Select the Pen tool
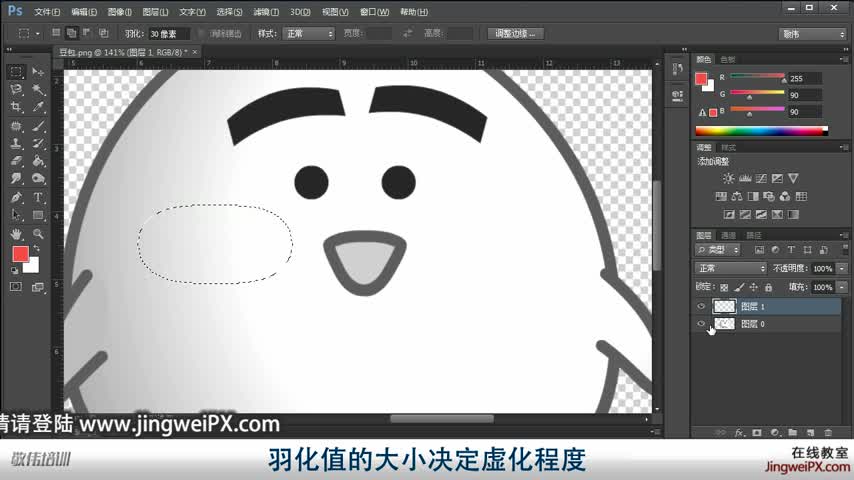The width and height of the screenshot is (854, 480). tap(16, 197)
